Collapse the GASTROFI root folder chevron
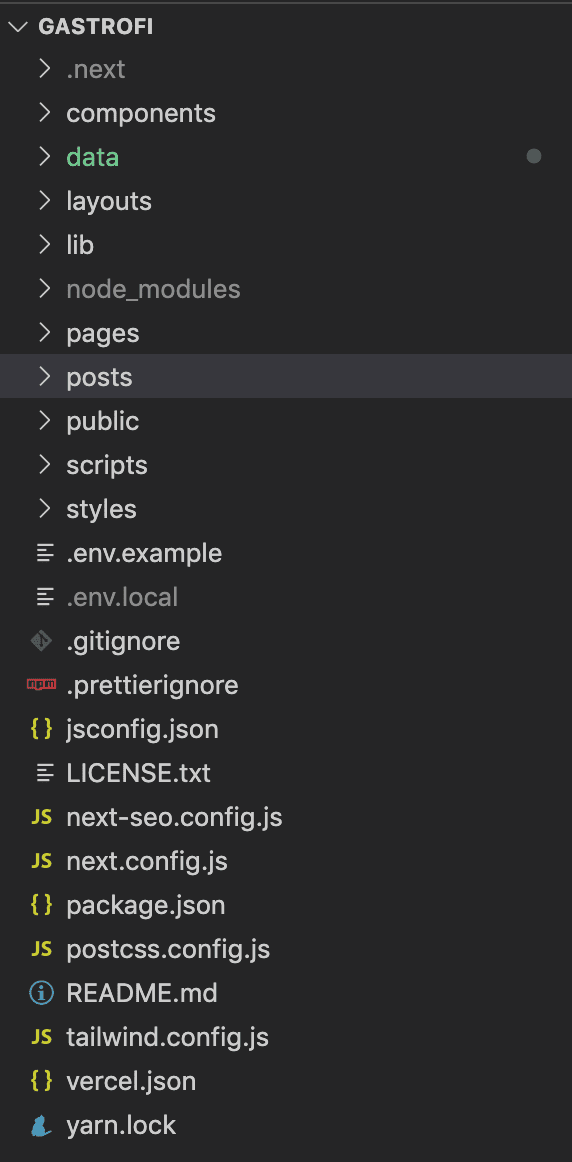The width and height of the screenshot is (572, 1162). point(18,27)
